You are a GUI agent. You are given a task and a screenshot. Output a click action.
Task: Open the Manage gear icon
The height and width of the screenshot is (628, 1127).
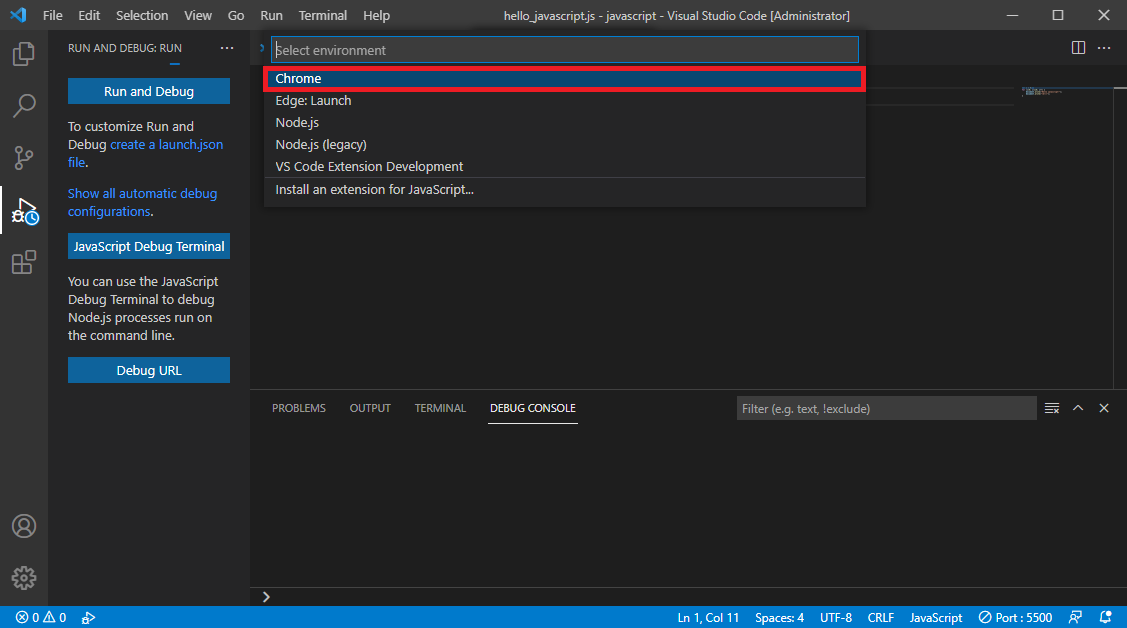[24, 578]
